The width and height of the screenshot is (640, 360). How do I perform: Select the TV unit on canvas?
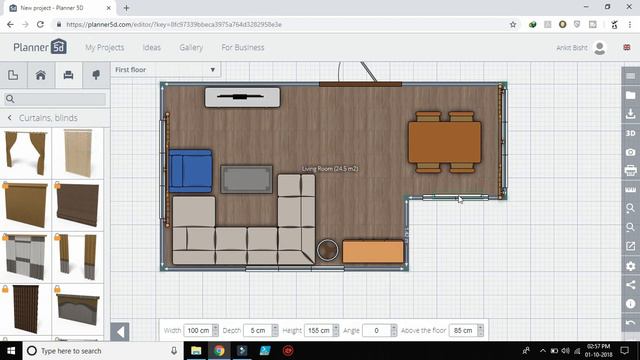pos(242,98)
